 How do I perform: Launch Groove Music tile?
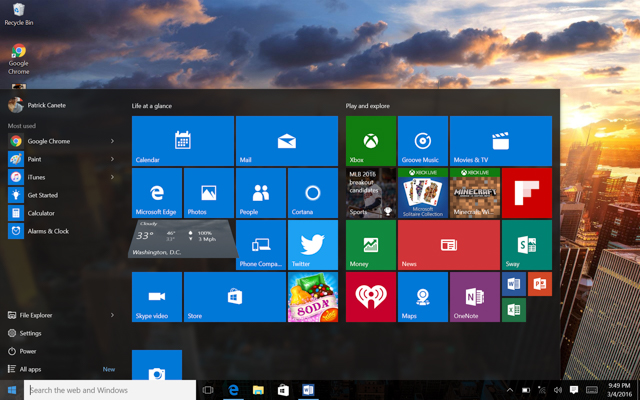click(x=423, y=141)
